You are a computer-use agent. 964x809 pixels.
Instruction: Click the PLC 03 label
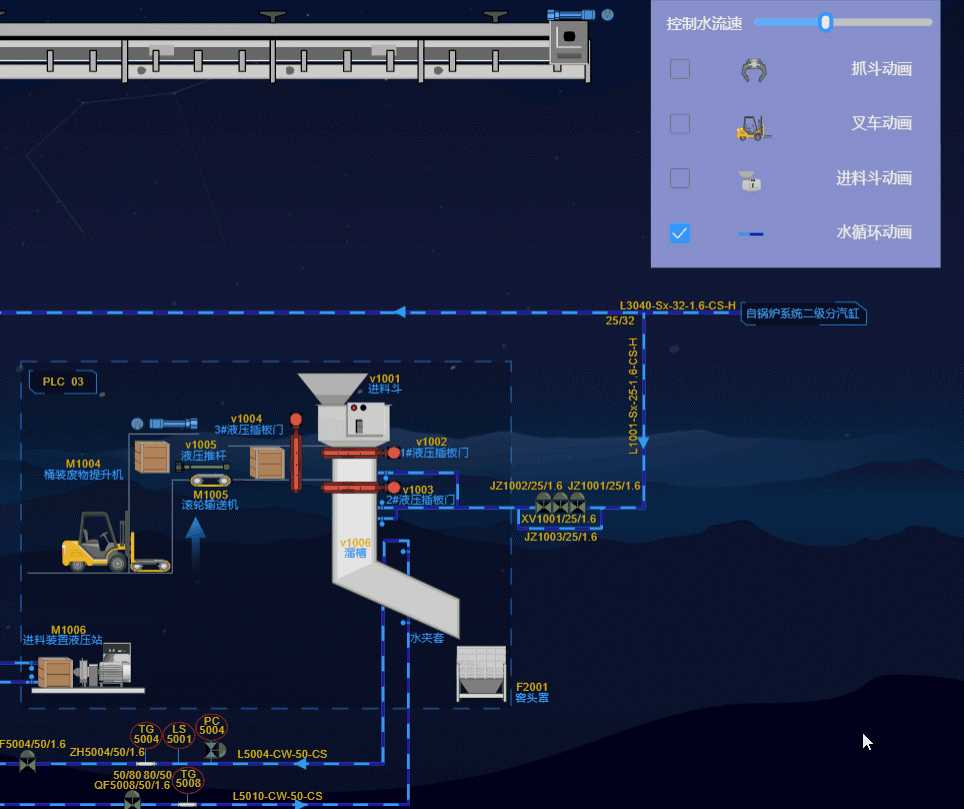tap(63, 382)
